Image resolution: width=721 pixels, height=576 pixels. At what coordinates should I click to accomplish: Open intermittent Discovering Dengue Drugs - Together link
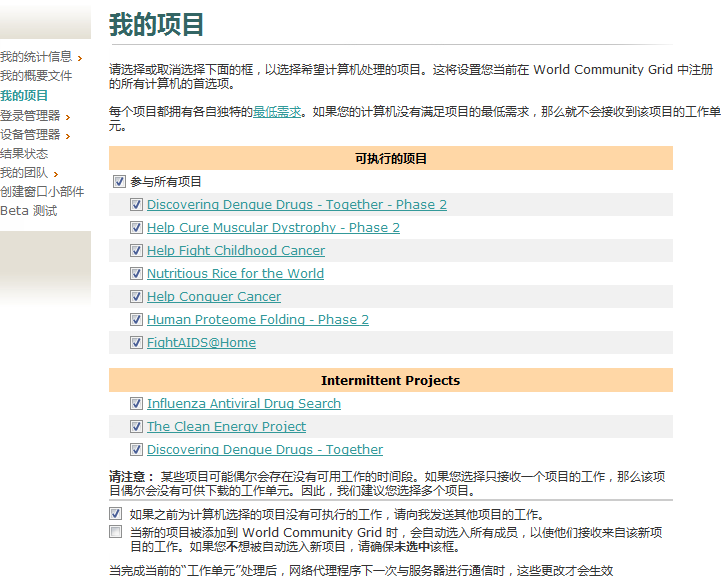[x=265, y=450]
